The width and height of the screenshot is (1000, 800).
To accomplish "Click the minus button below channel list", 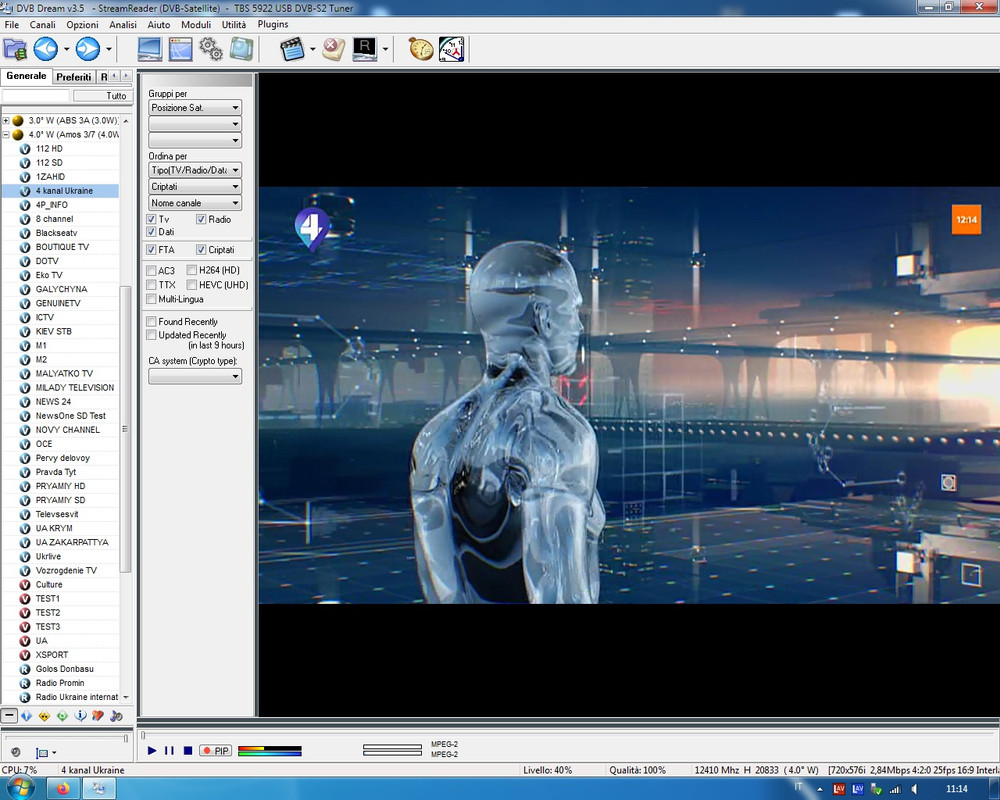I will point(9,715).
